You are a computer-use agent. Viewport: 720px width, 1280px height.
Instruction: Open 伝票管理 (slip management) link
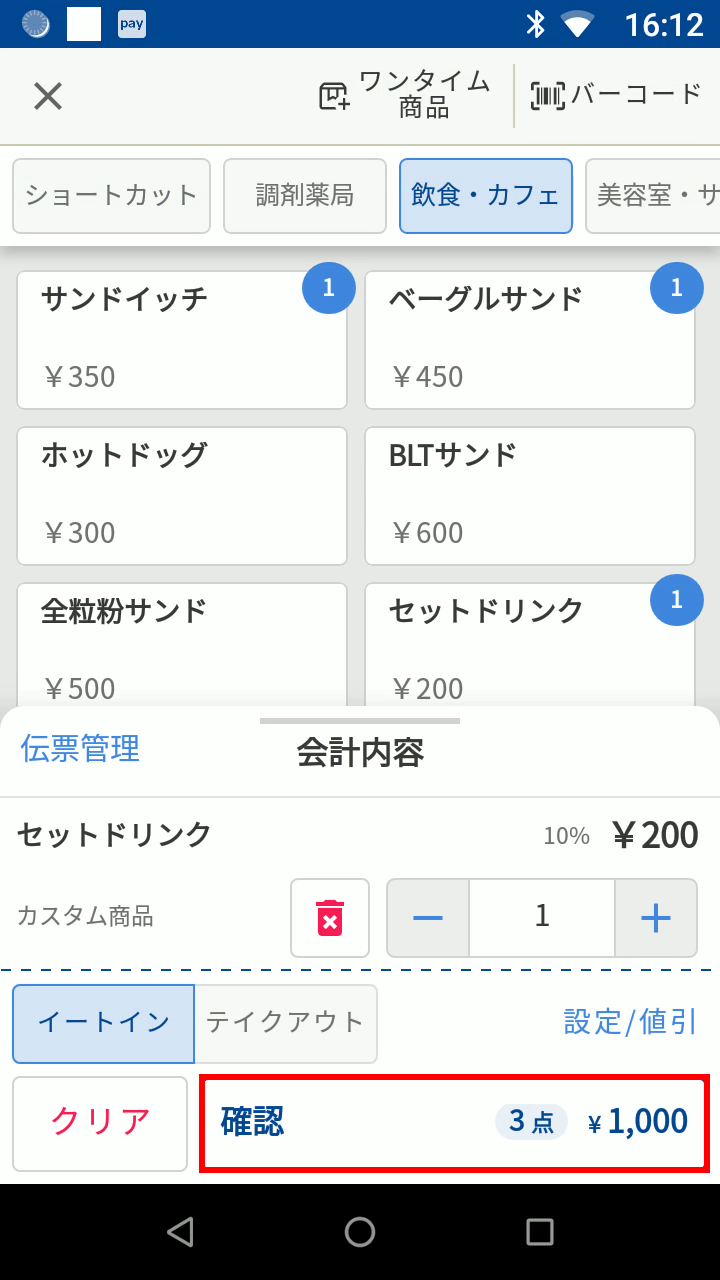click(x=80, y=749)
